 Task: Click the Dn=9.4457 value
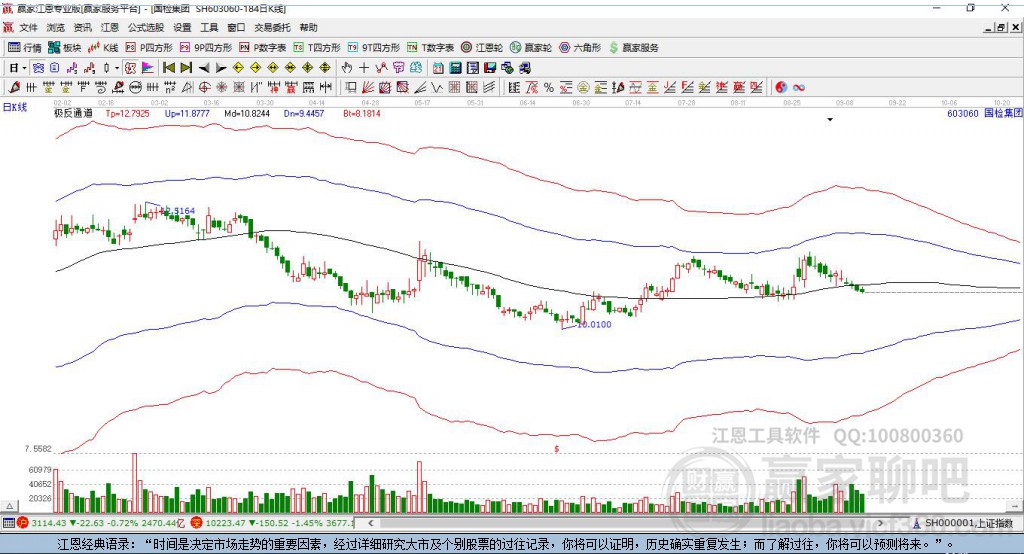(304, 113)
